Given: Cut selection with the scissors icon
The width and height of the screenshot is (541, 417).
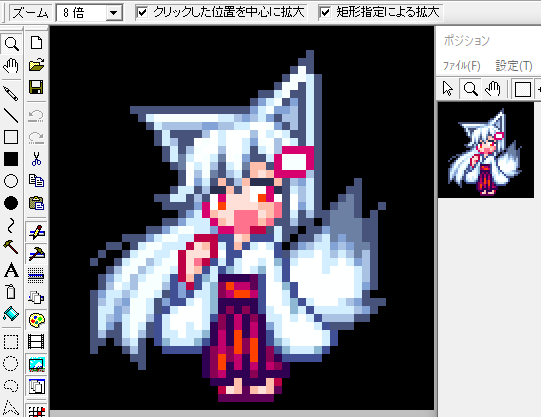Looking at the screenshot, I should 36,159.
